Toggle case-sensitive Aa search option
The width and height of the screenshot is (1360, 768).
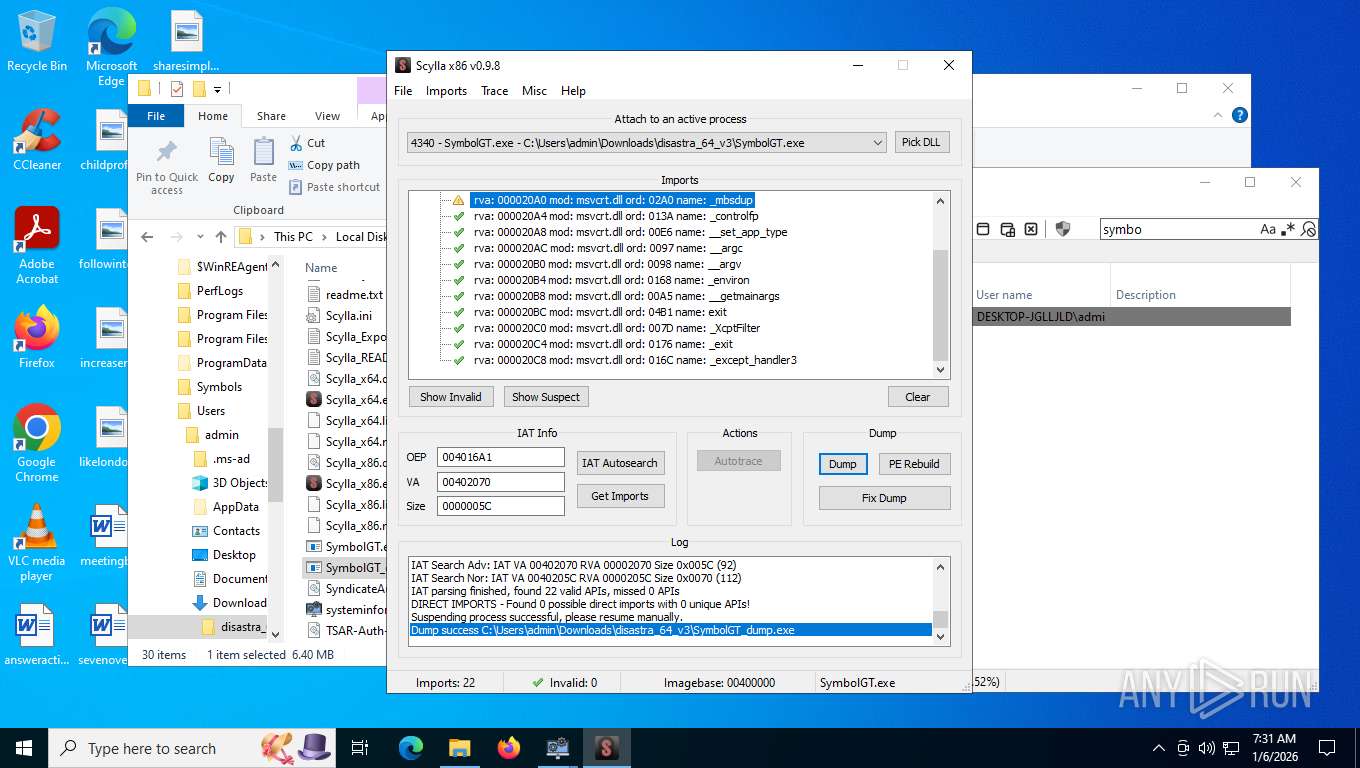click(1268, 229)
